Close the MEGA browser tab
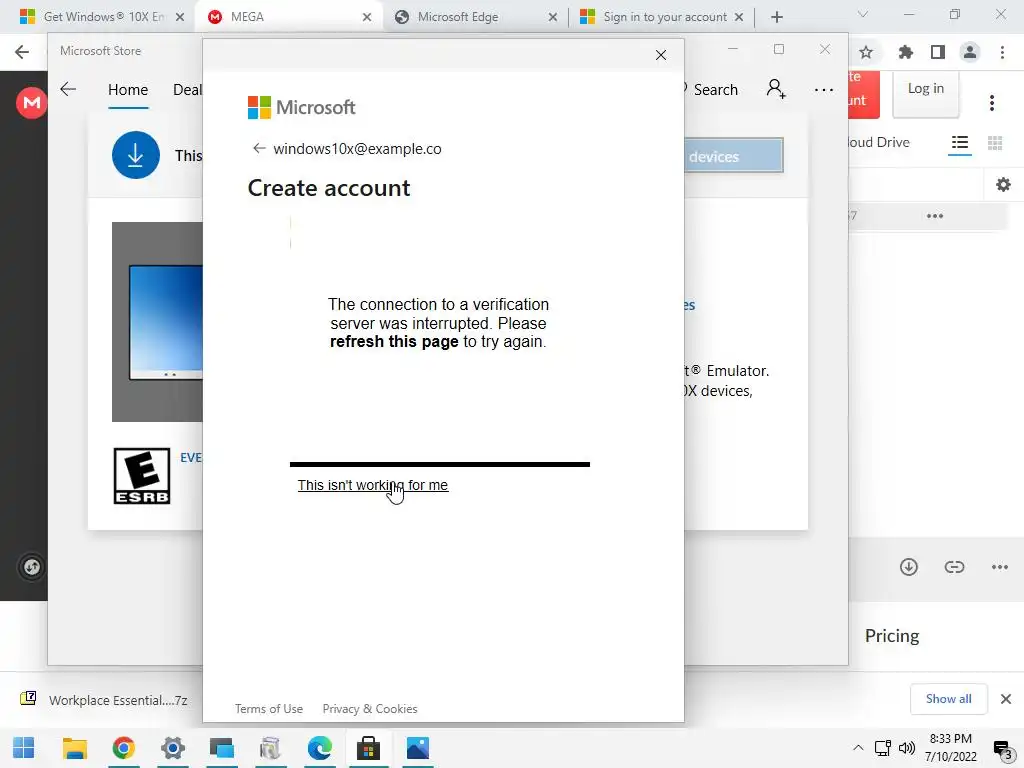 367,17
